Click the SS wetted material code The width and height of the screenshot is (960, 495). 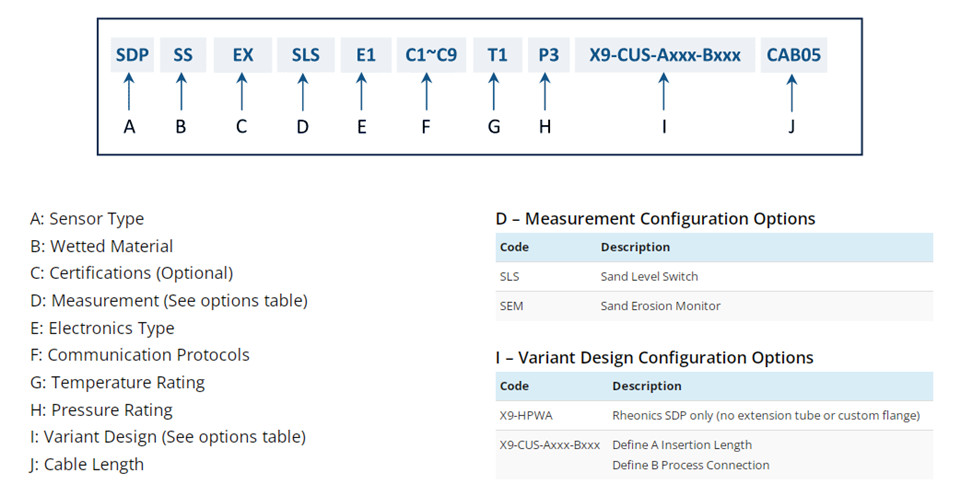(x=183, y=55)
